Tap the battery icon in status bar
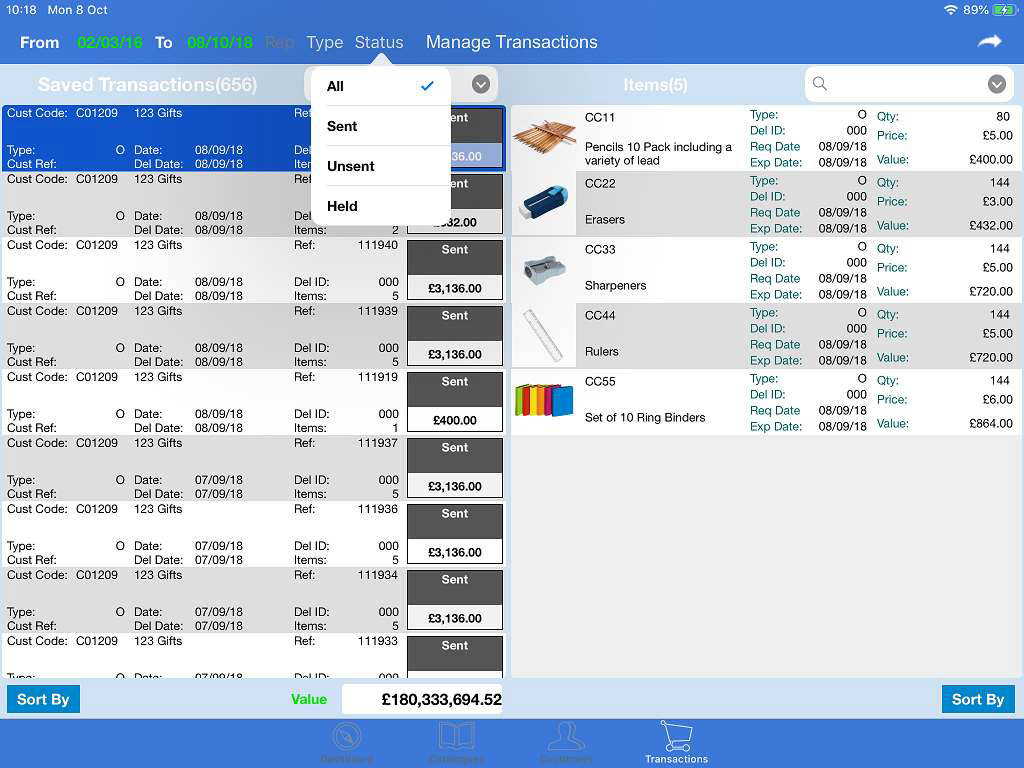Image resolution: width=1024 pixels, height=768 pixels. [x=1001, y=10]
